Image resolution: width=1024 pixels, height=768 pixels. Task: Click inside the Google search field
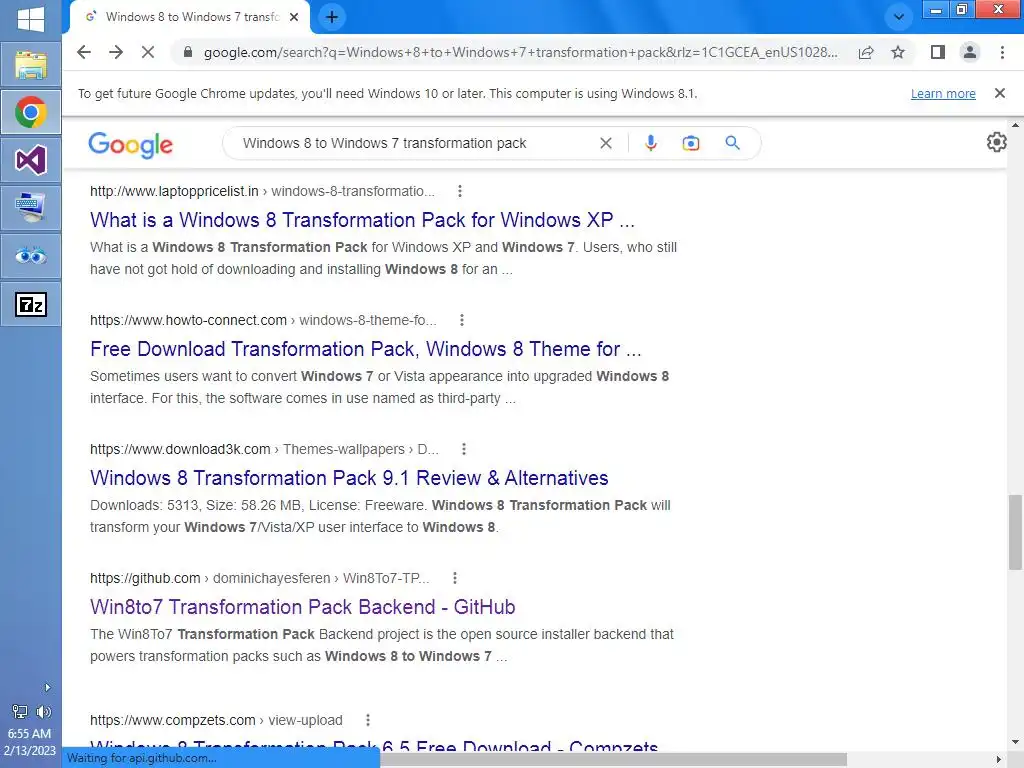point(418,143)
